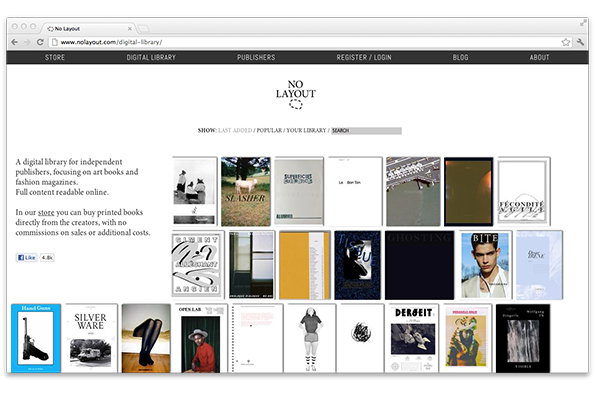
Task: Visit the BLOG section
Action: tap(460, 57)
